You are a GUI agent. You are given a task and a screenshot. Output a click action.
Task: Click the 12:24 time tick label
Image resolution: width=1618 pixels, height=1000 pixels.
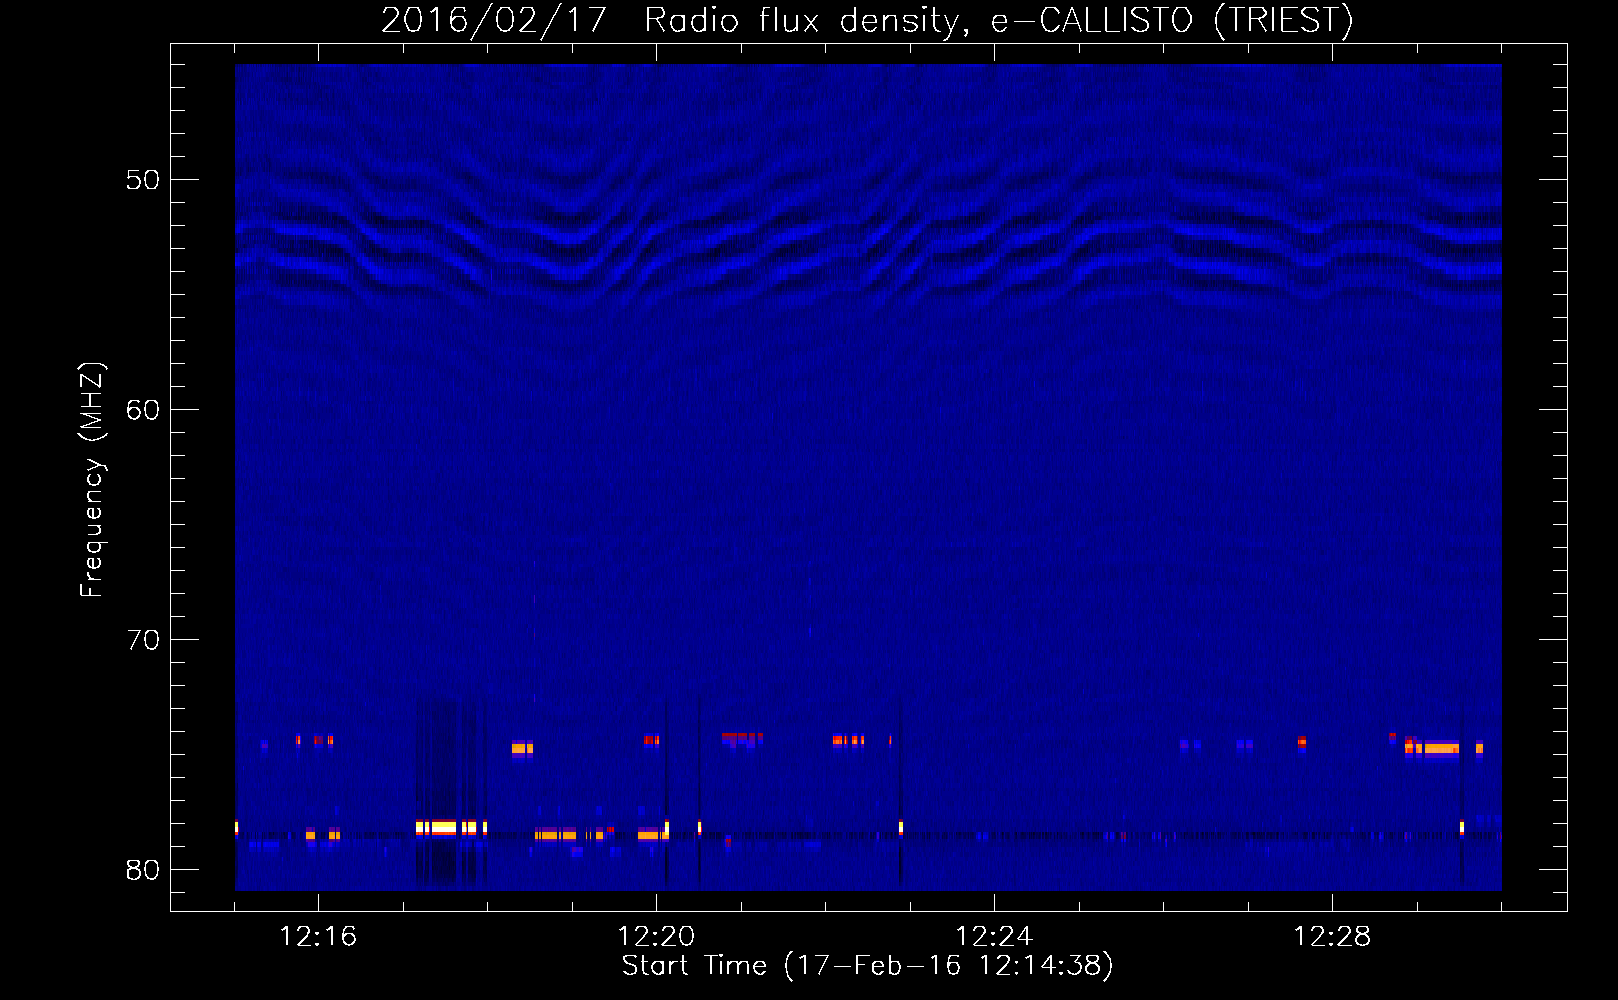[x=994, y=936]
